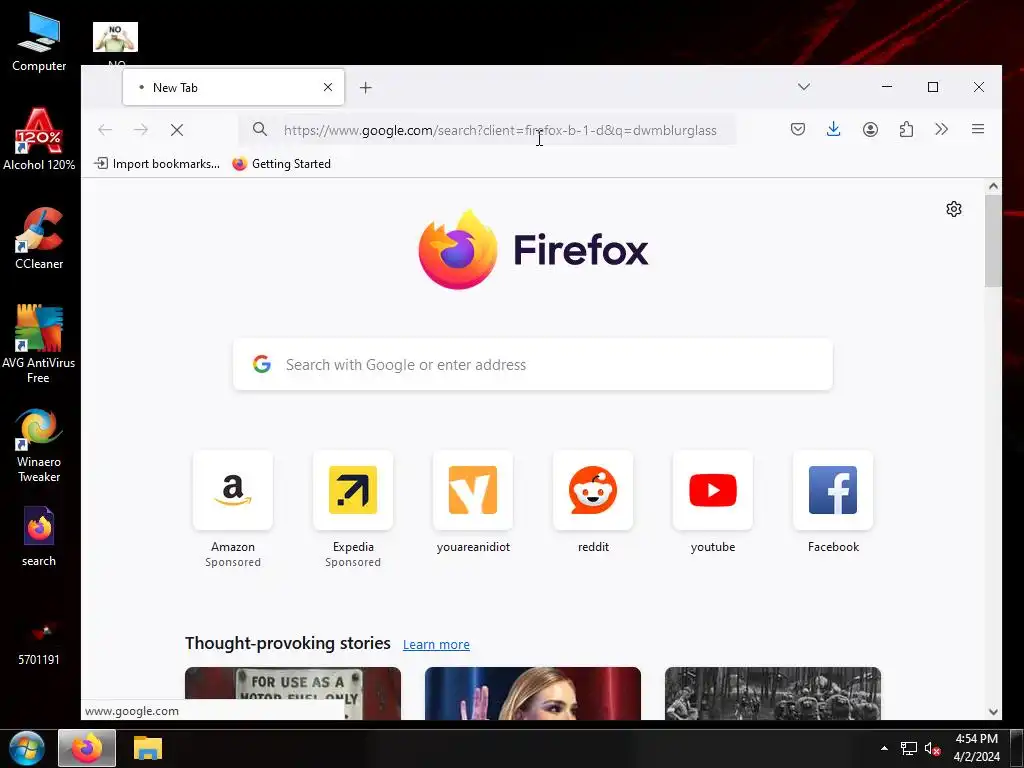Open File Explorer from the taskbar
The width and height of the screenshot is (1024, 768).
point(148,748)
